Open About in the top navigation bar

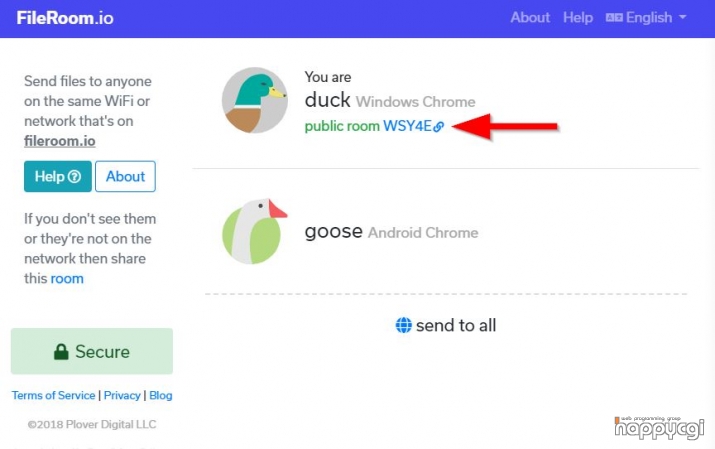coord(530,18)
